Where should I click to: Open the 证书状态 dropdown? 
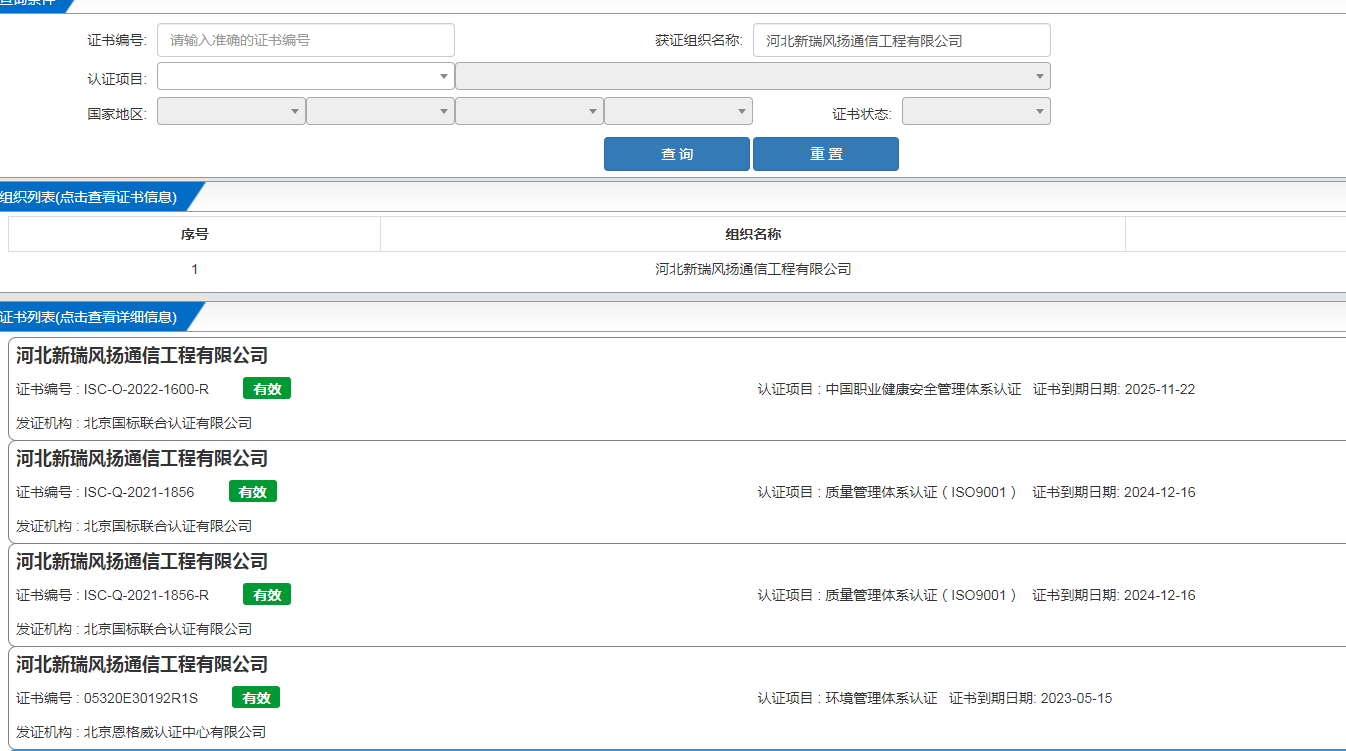976,111
